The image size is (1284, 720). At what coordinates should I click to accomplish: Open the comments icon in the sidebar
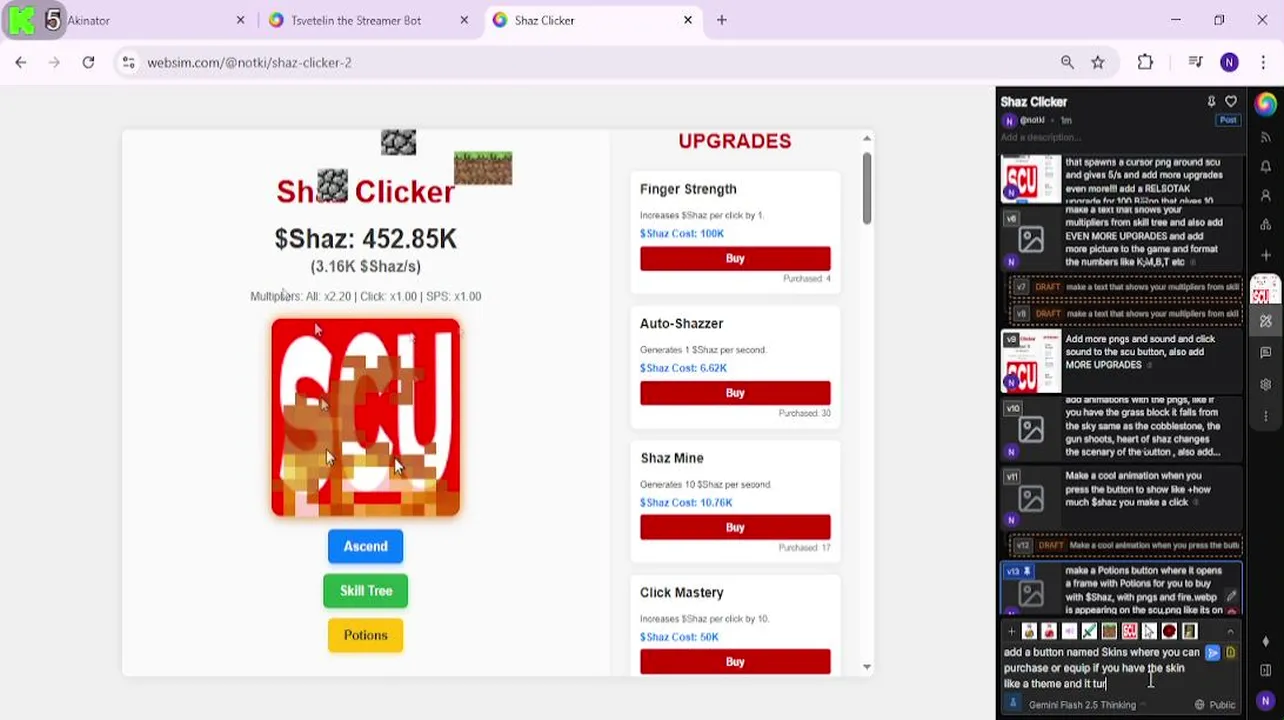[x=1266, y=353]
